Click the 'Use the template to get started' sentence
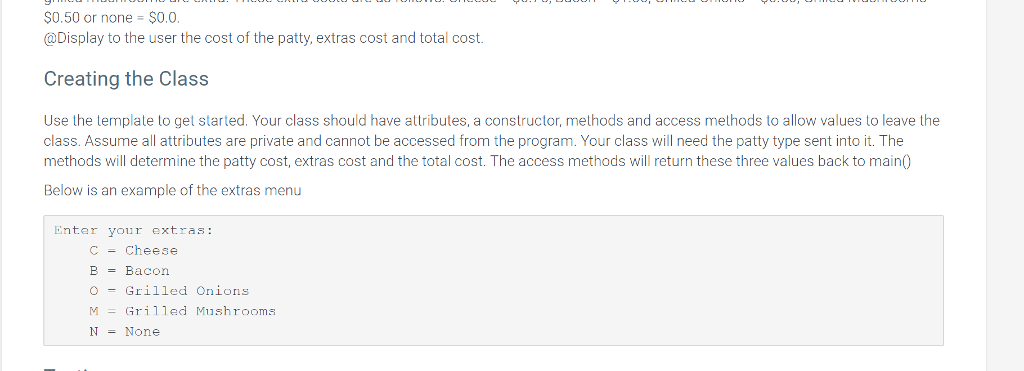 point(146,121)
